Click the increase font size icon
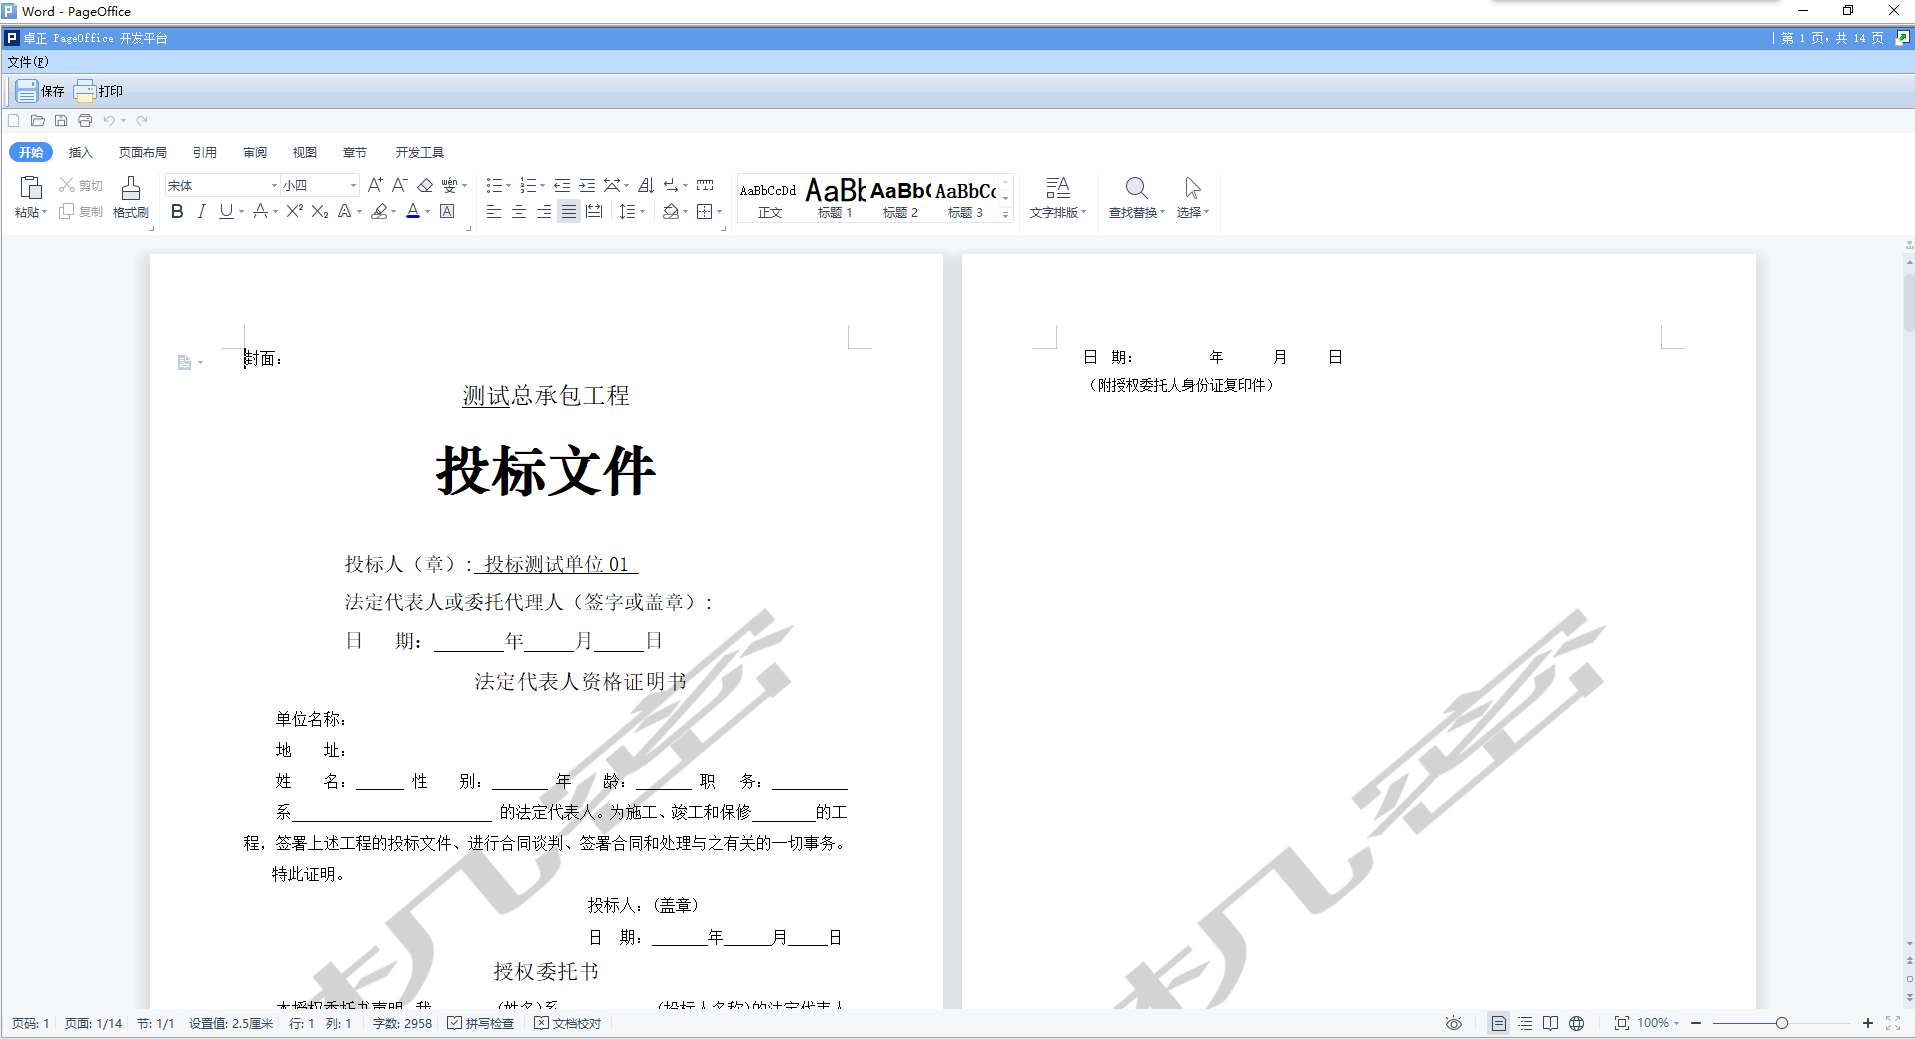 pyautogui.click(x=375, y=185)
